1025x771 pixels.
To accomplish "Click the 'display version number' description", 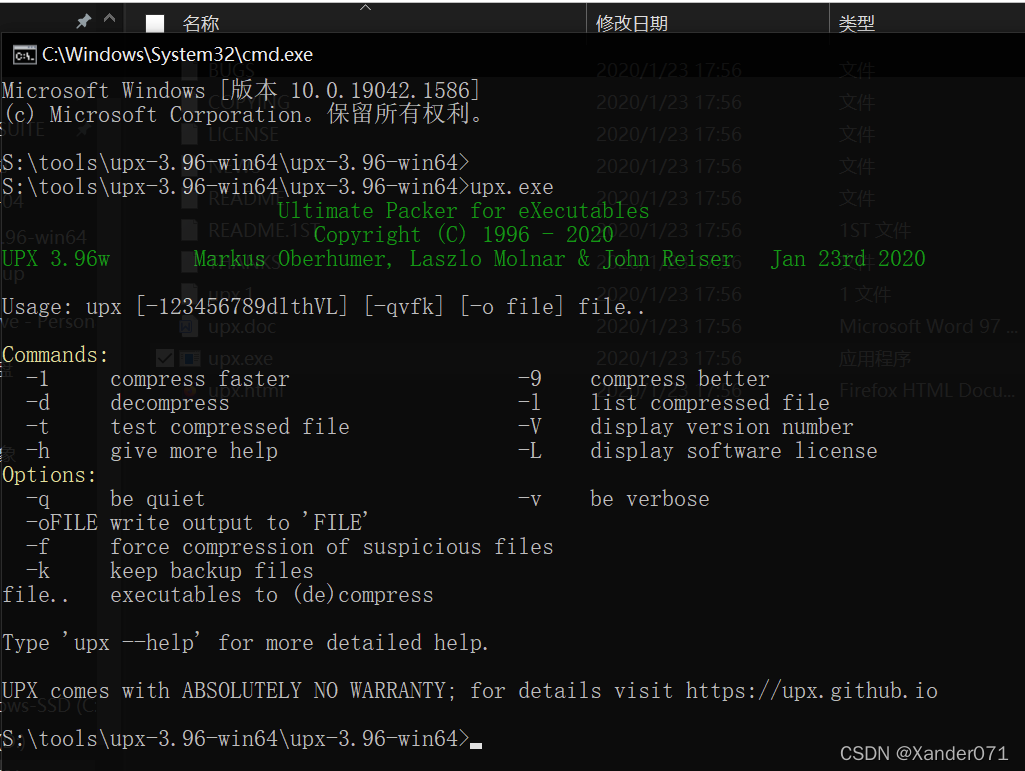I will [x=722, y=427].
